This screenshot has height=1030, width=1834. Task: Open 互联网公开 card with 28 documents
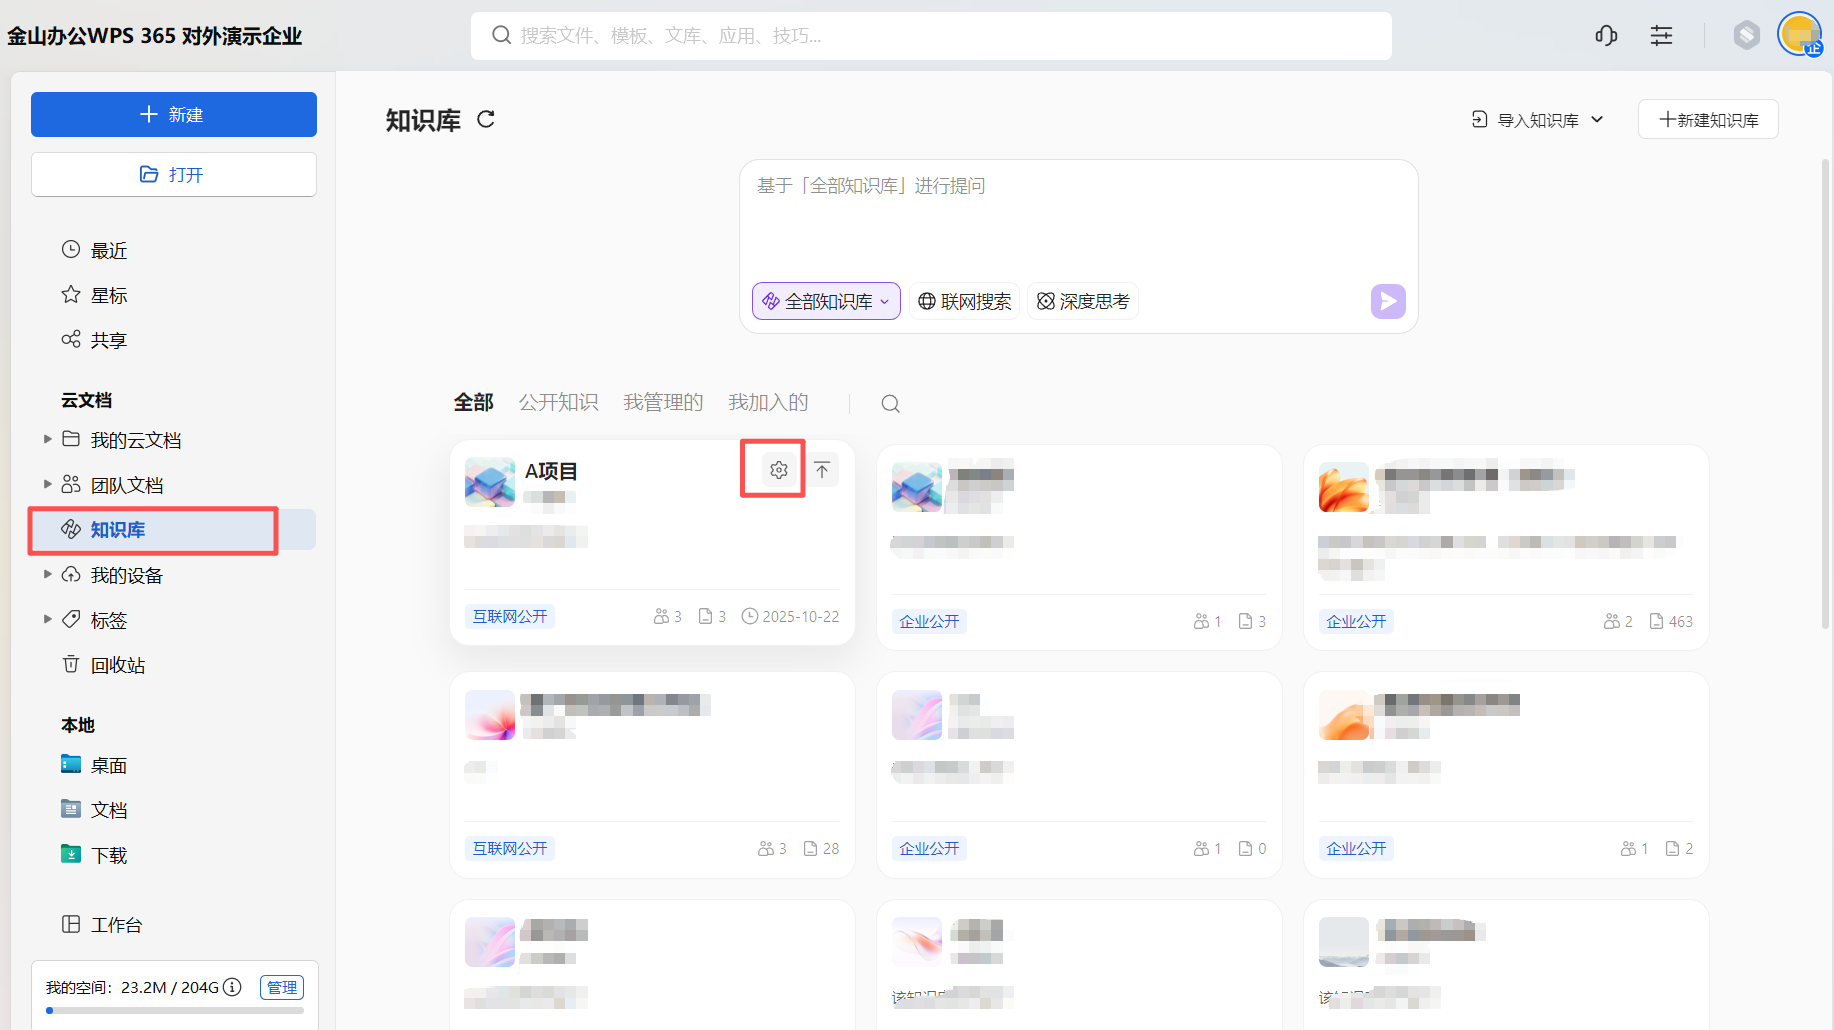pos(652,775)
